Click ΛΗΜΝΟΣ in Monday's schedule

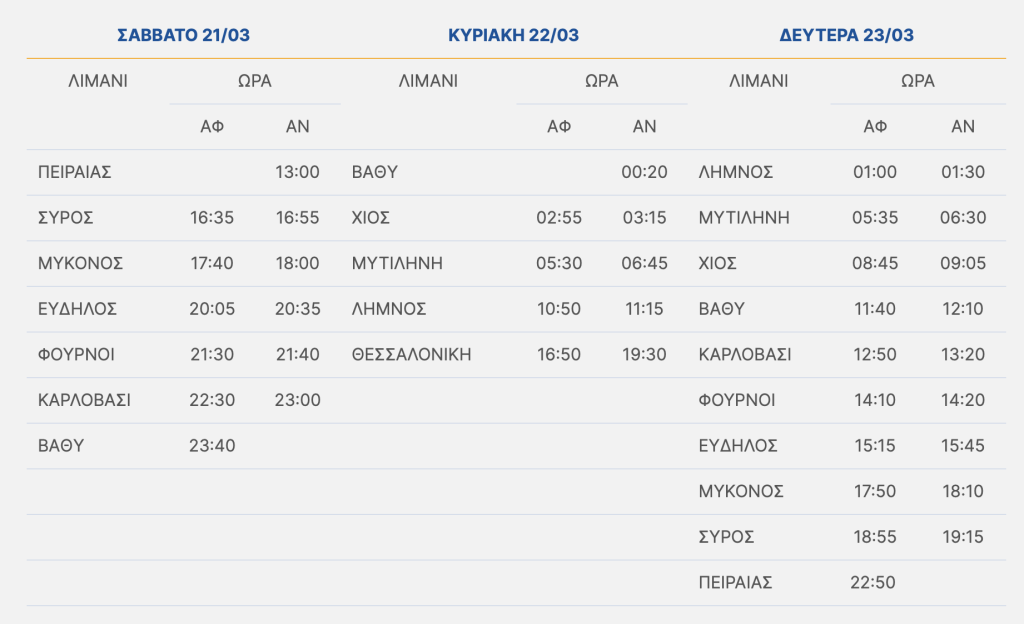click(x=736, y=172)
